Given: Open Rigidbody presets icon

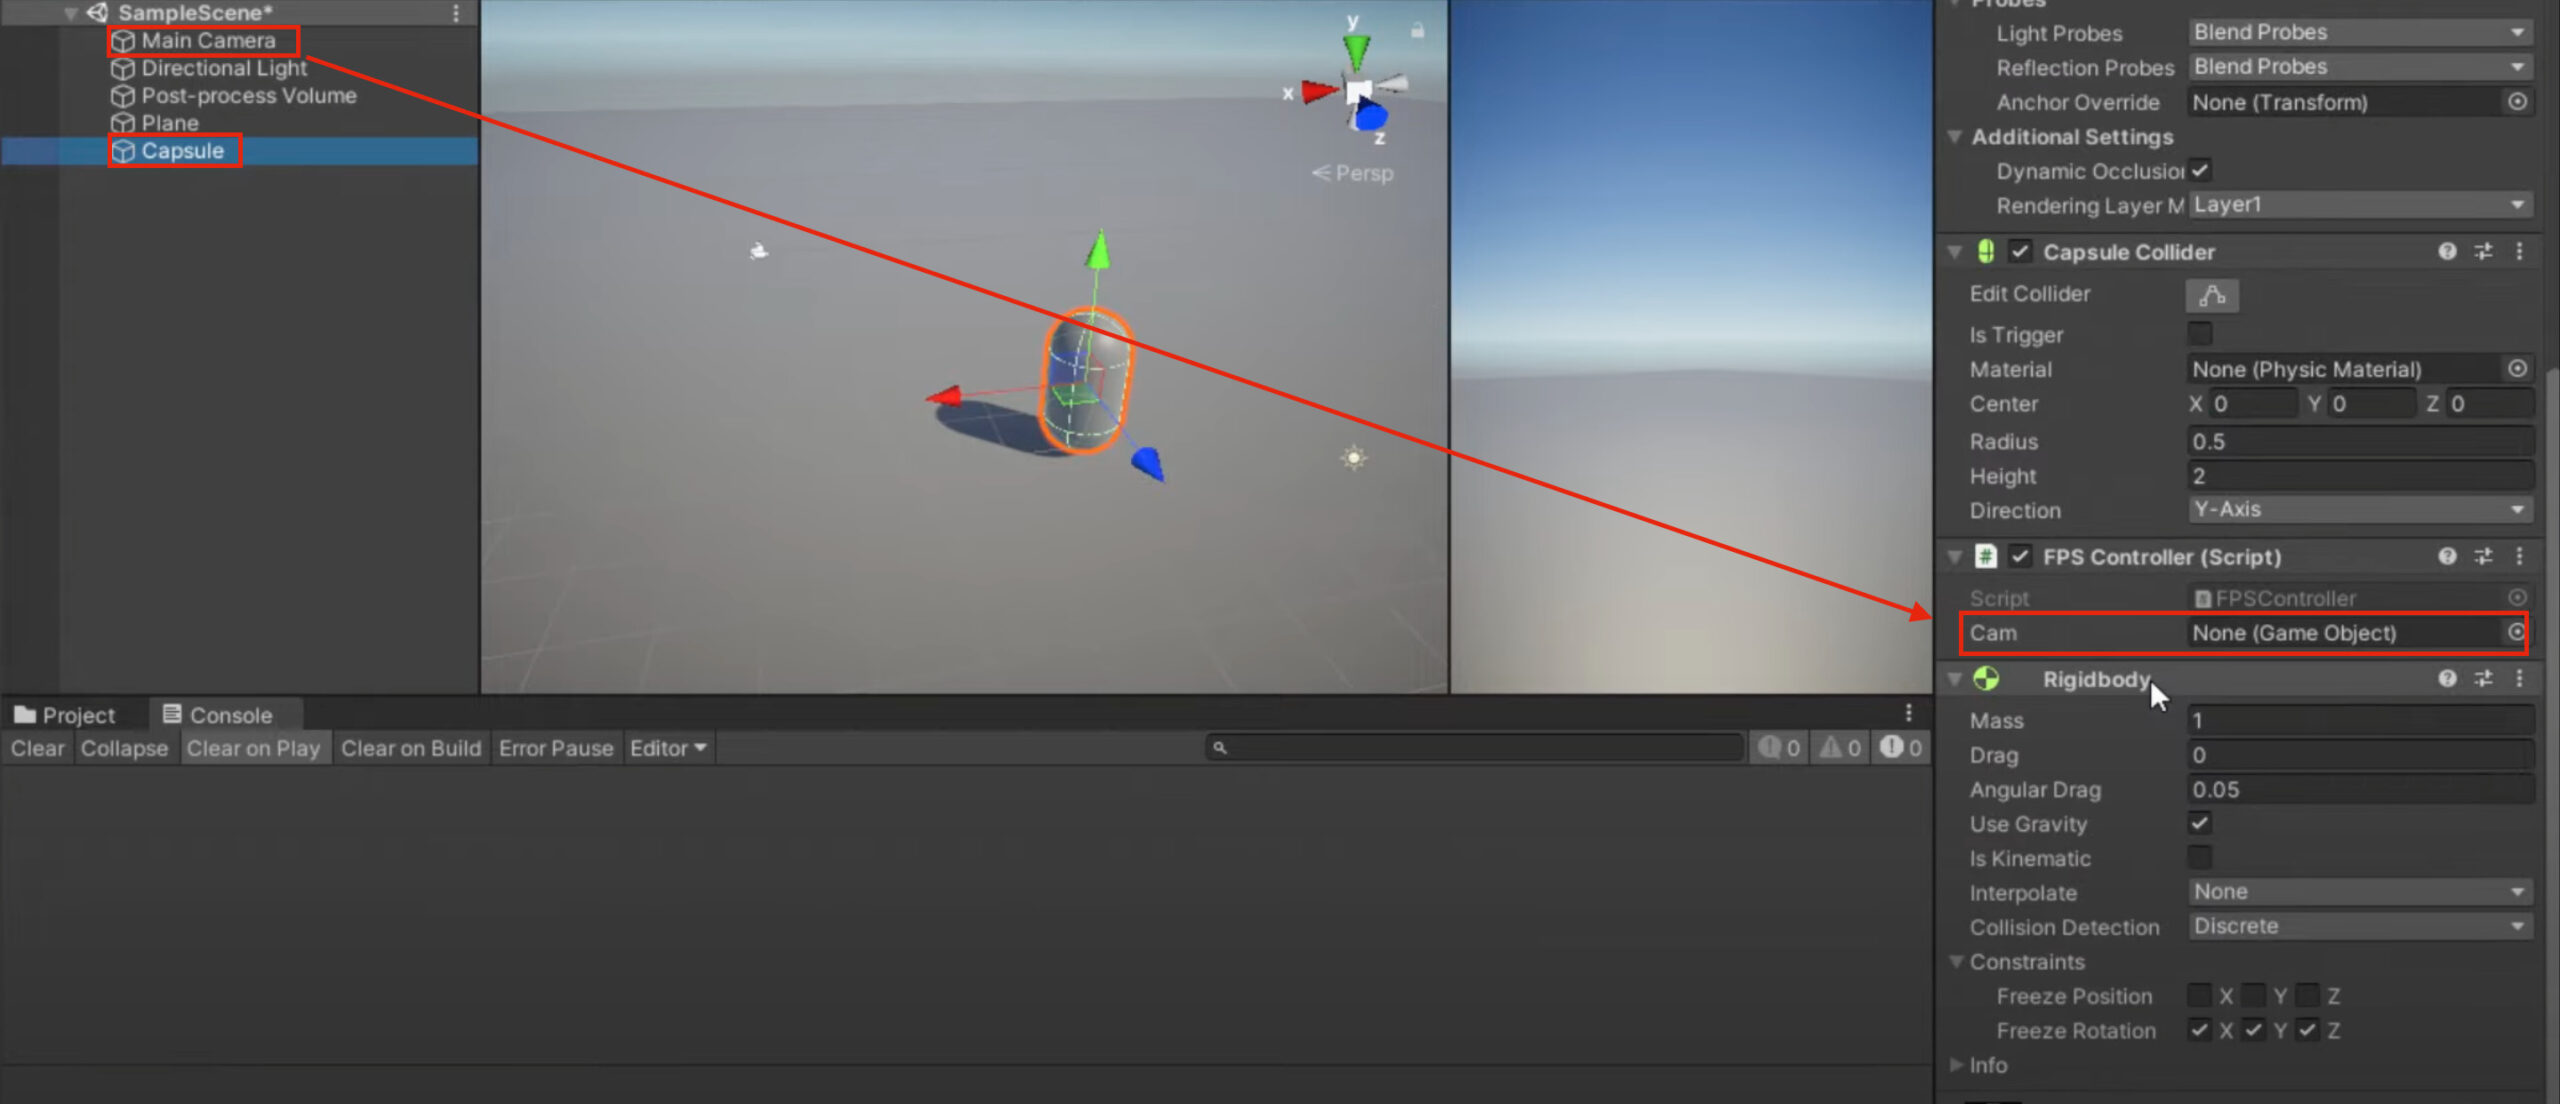Looking at the screenshot, I should pyautogui.click(x=2483, y=679).
